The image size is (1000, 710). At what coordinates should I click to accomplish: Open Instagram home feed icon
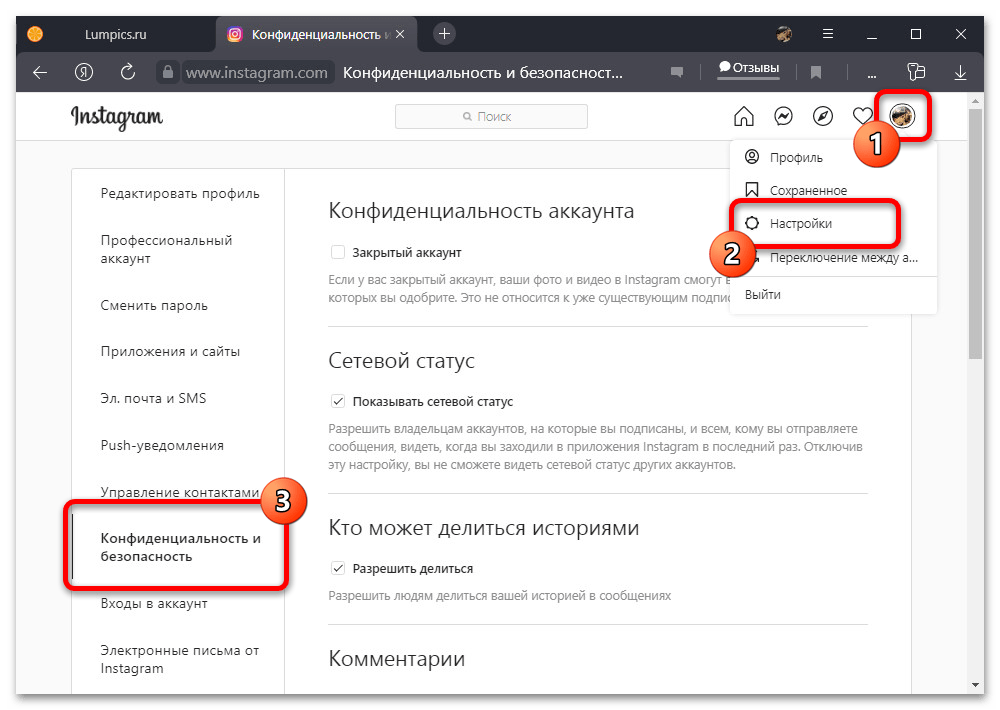(x=744, y=117)
